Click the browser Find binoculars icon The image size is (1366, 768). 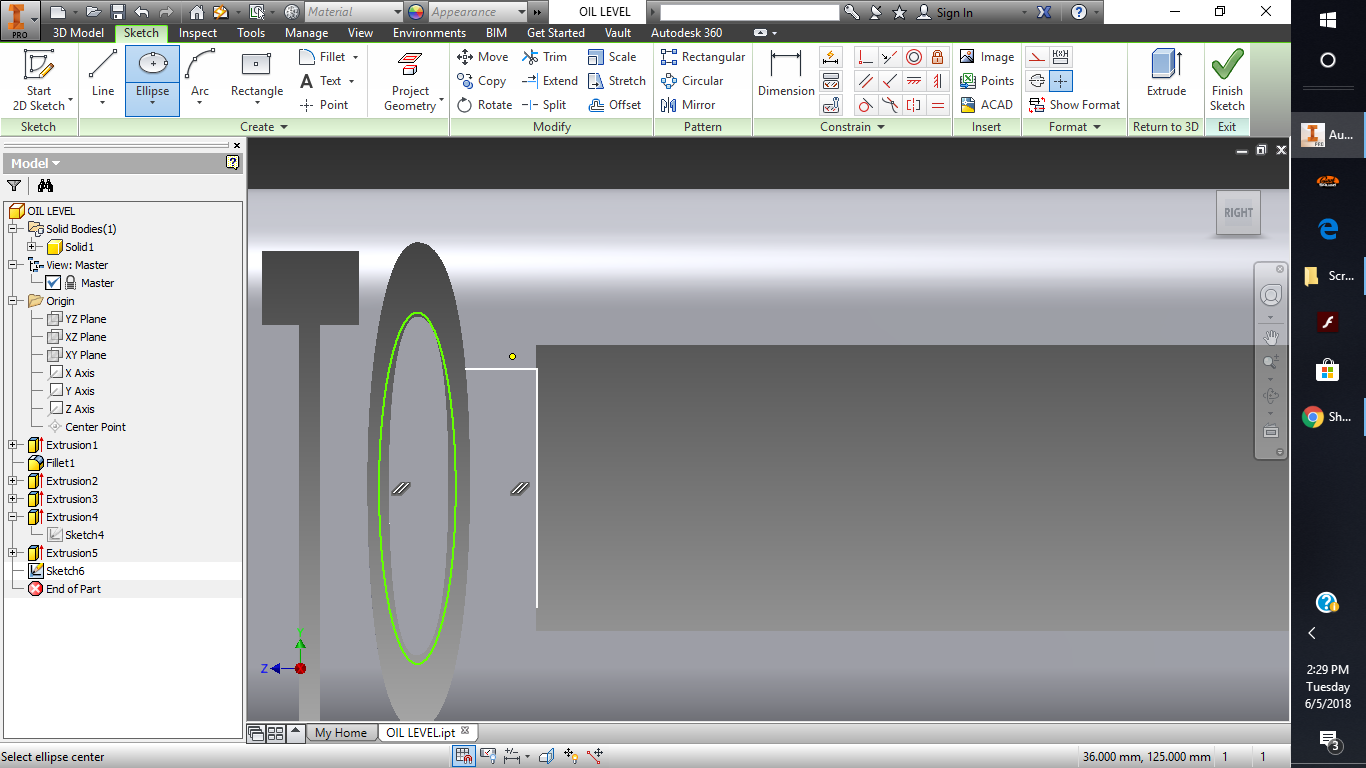tap(45, 185)
